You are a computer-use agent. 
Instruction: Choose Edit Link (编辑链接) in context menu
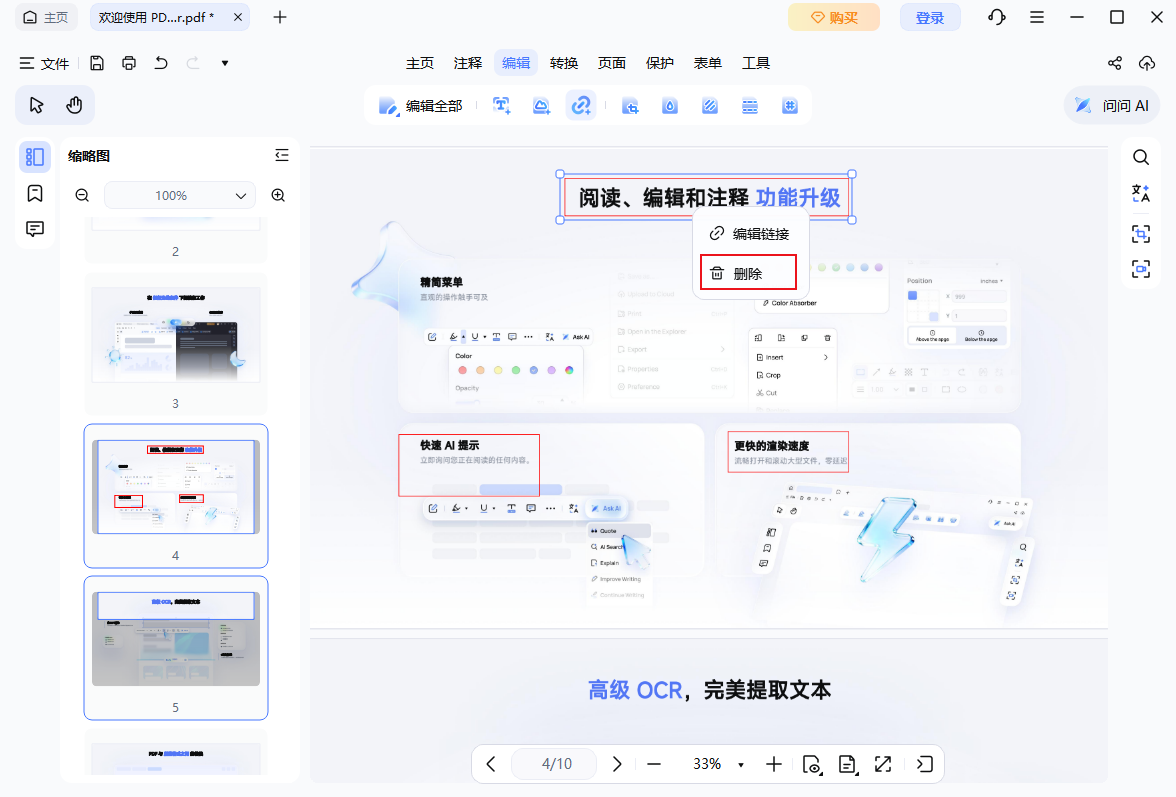point(750,234)
